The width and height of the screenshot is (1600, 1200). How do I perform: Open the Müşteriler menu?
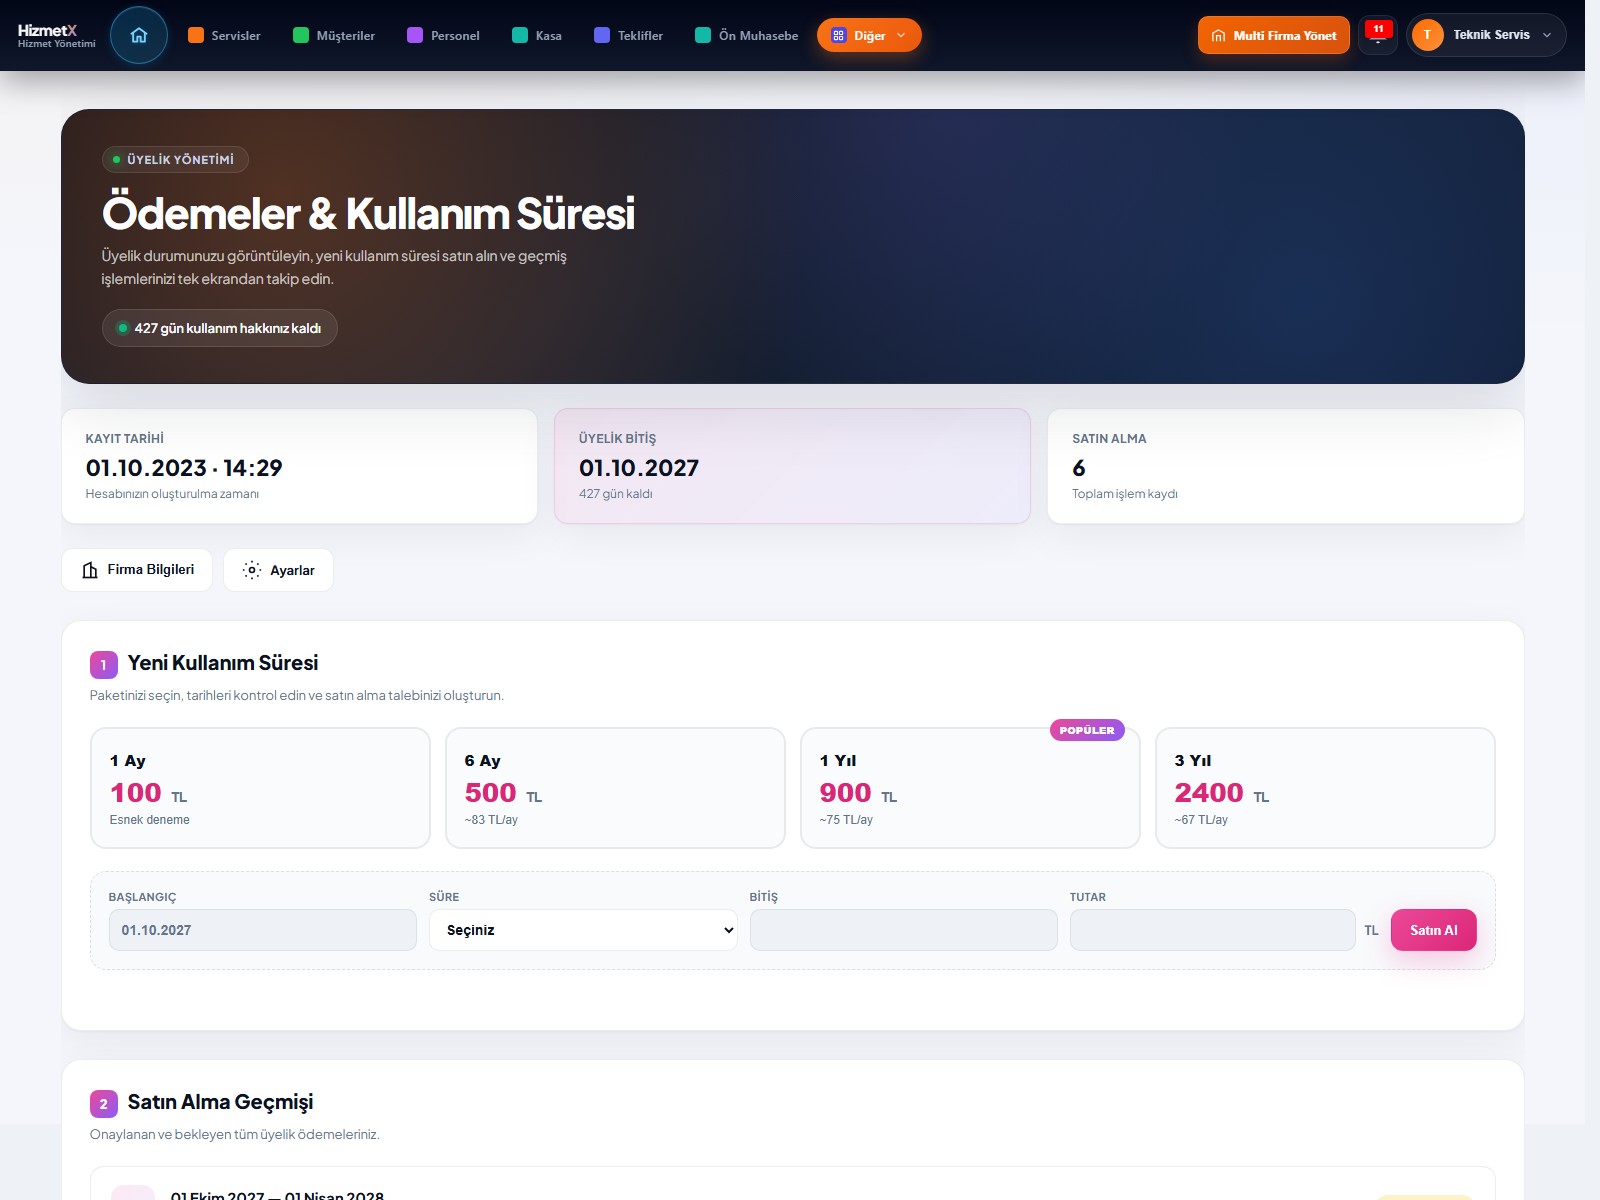tap(334, 35)
